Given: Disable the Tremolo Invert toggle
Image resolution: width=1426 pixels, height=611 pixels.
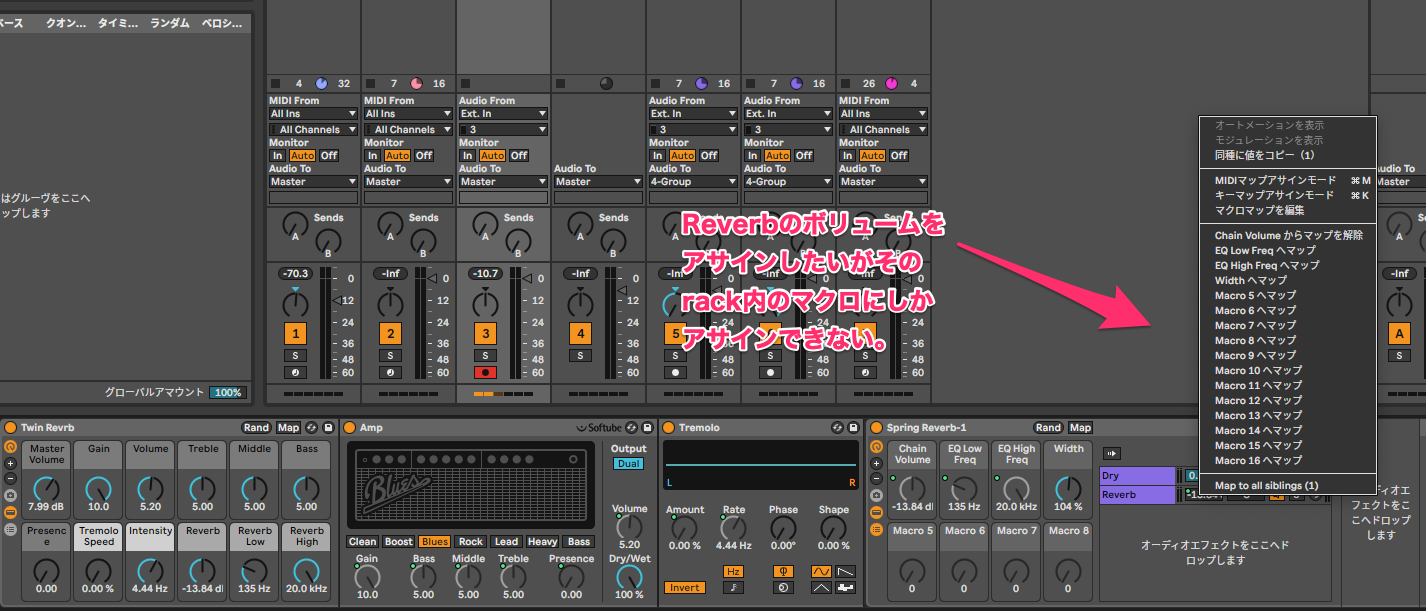Looking at the screenshot, I should tap(684, 588).
